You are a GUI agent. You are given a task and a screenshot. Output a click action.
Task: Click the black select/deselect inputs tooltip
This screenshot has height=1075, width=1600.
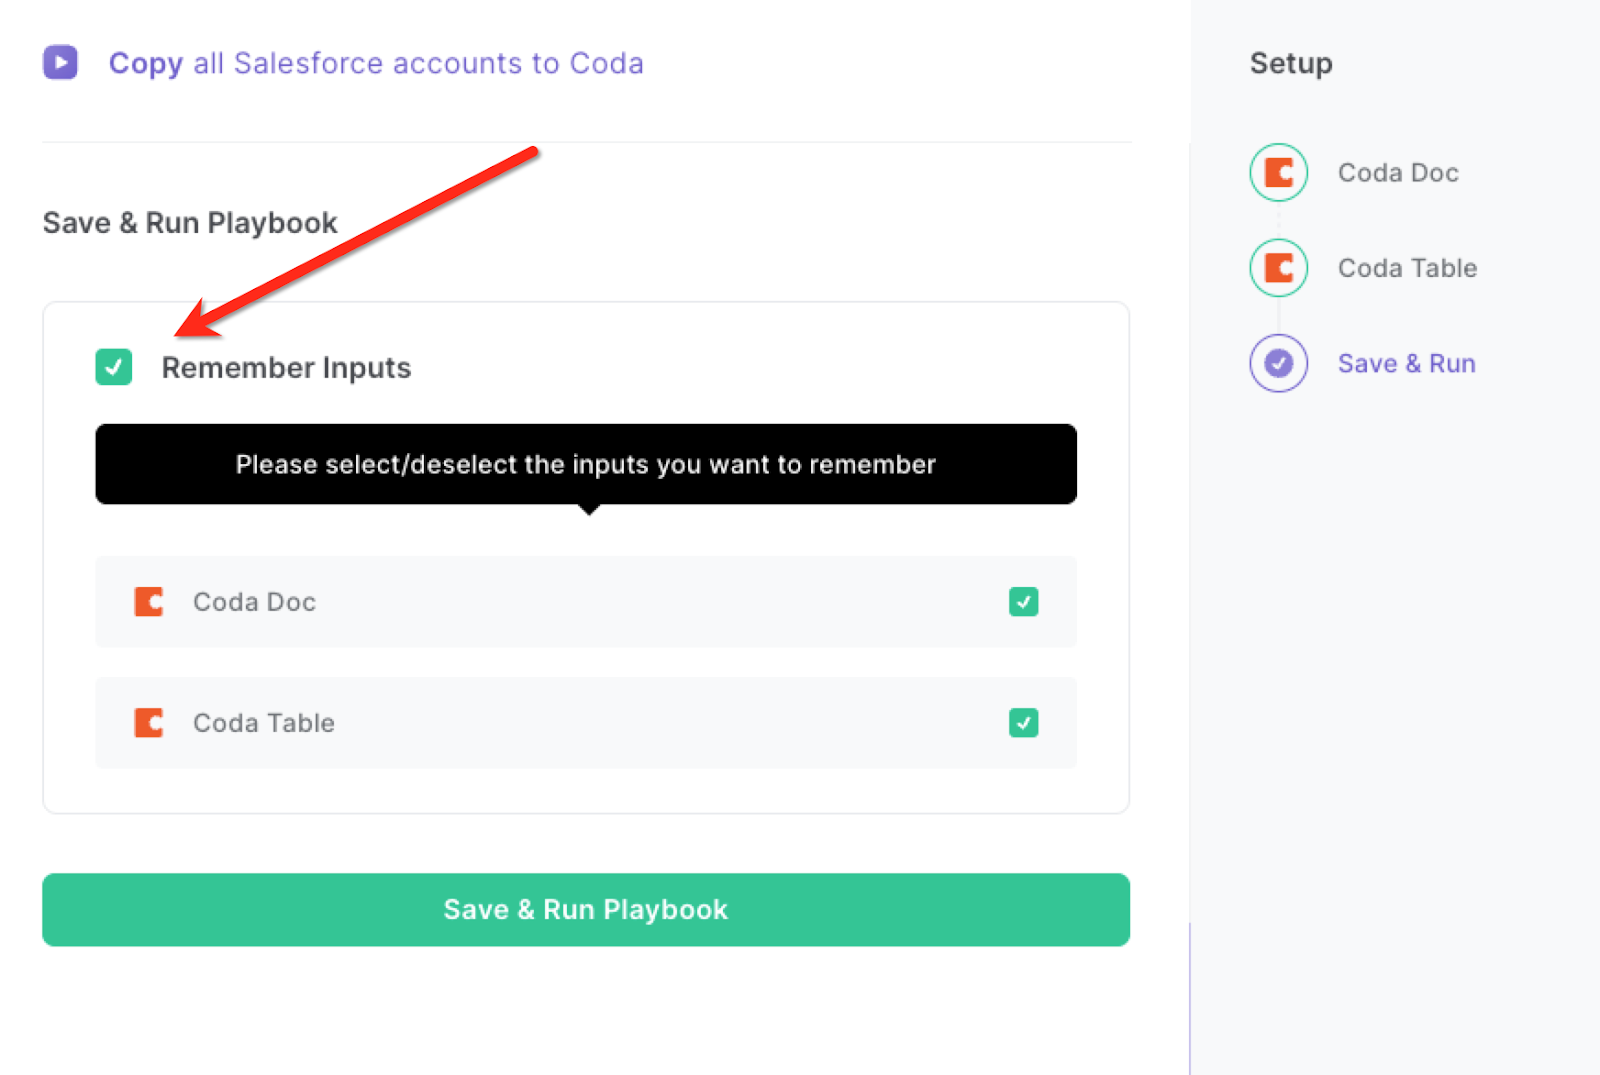pos(586,464)
